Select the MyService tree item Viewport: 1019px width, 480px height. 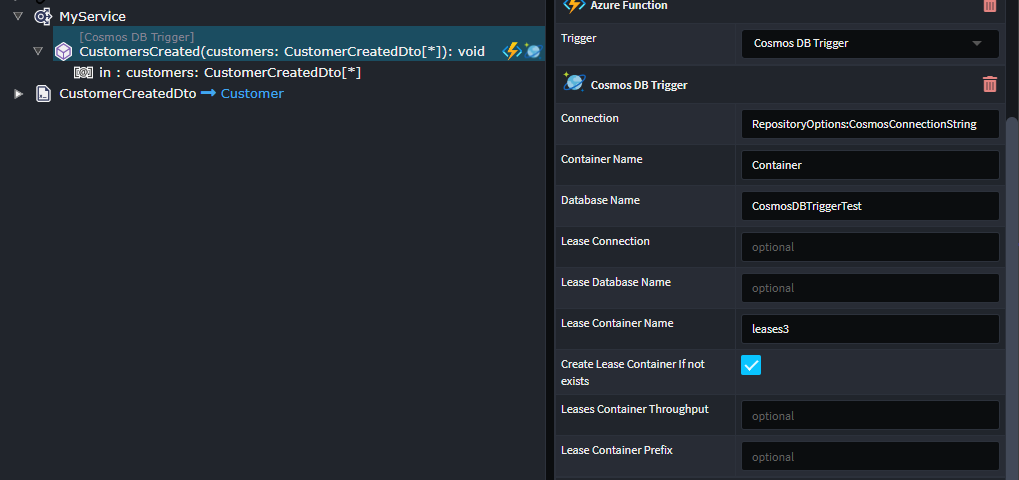pos(92,17)
